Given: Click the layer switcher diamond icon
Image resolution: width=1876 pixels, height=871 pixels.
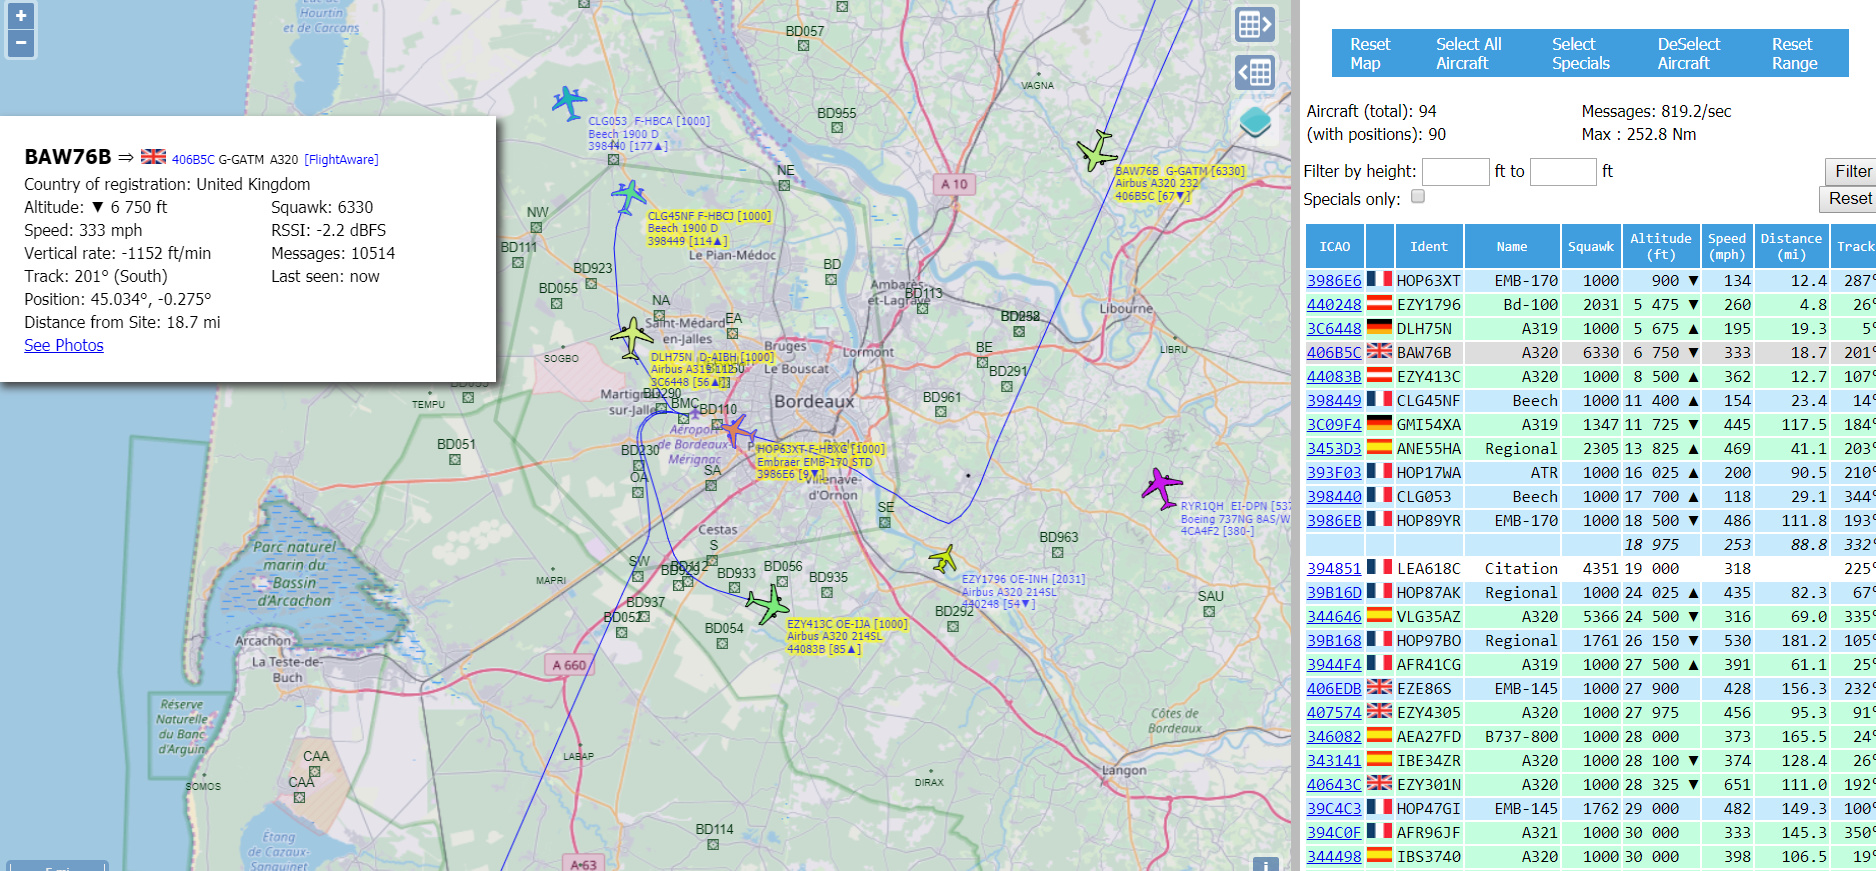Looking at the screenshot, I should pyautogui.click(x=1255, y=122).
